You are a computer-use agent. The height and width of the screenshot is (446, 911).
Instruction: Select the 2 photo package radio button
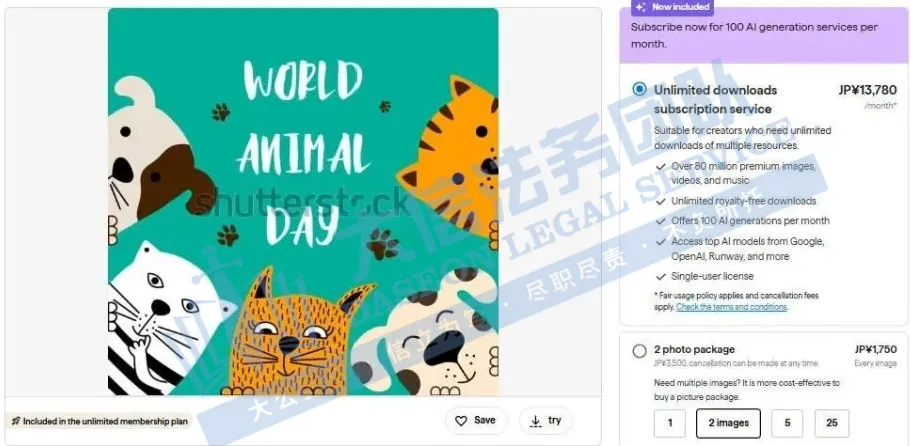coord(640,351)
